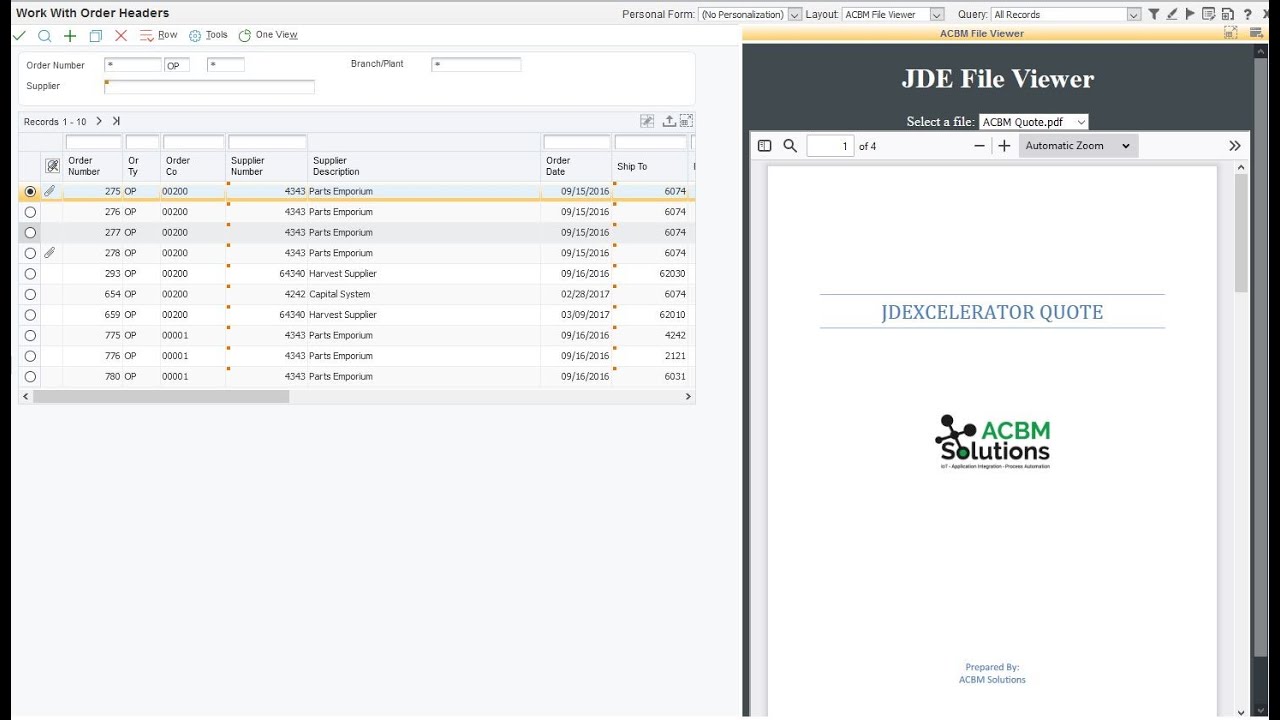Zoom out the PDF with minus button
The width and height of the screenshot is (1280, 720).
(979, 146)
